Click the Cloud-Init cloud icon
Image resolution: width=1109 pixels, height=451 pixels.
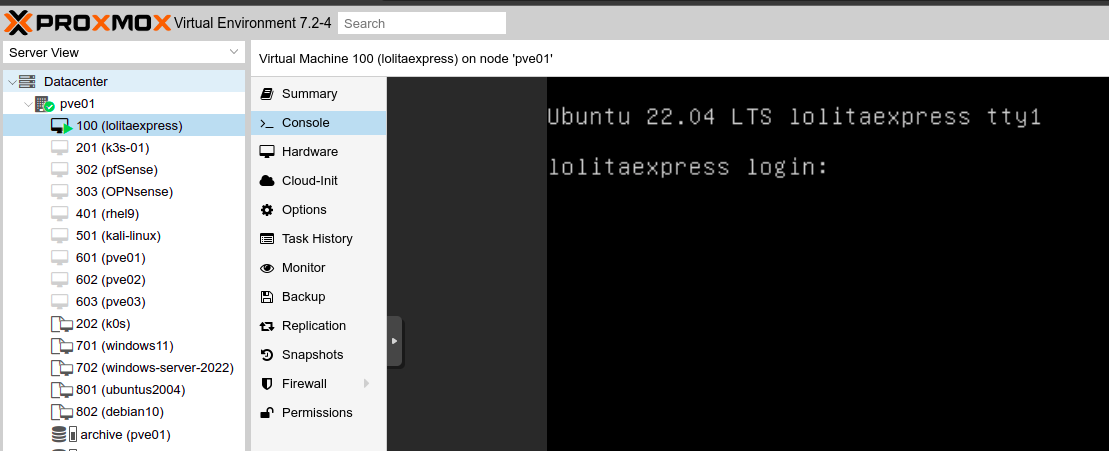[x=267, y=180]
